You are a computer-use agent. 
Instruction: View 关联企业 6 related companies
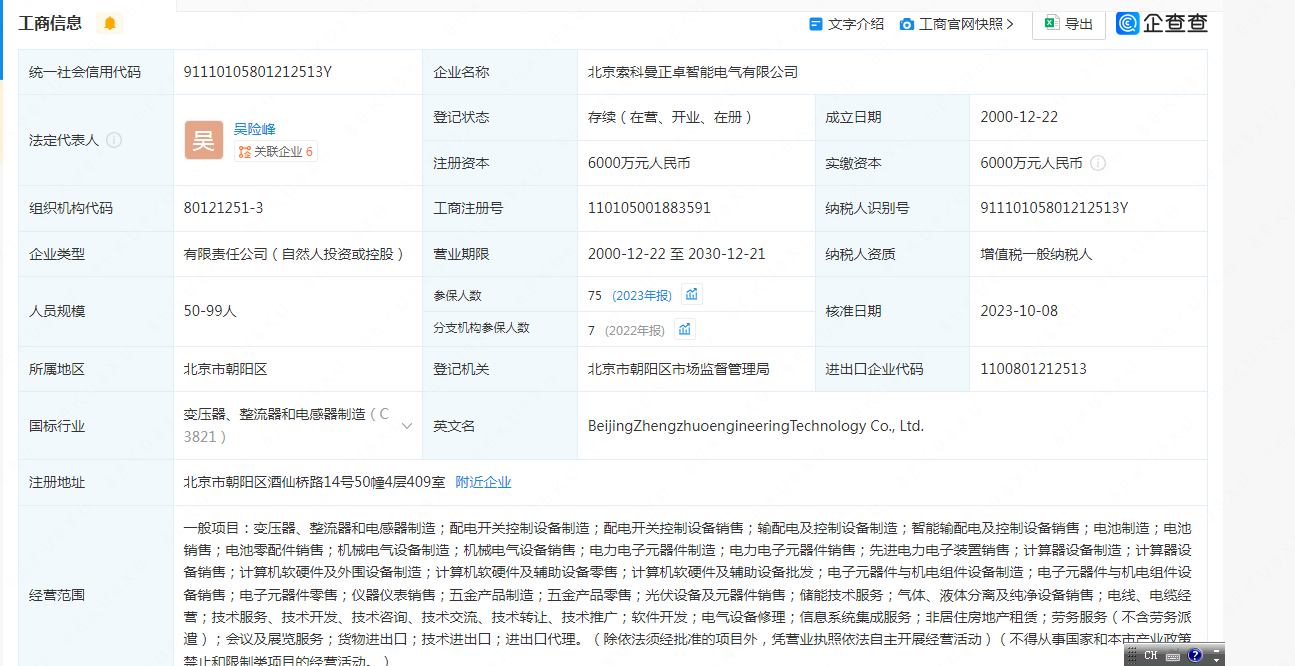[276, 152]
